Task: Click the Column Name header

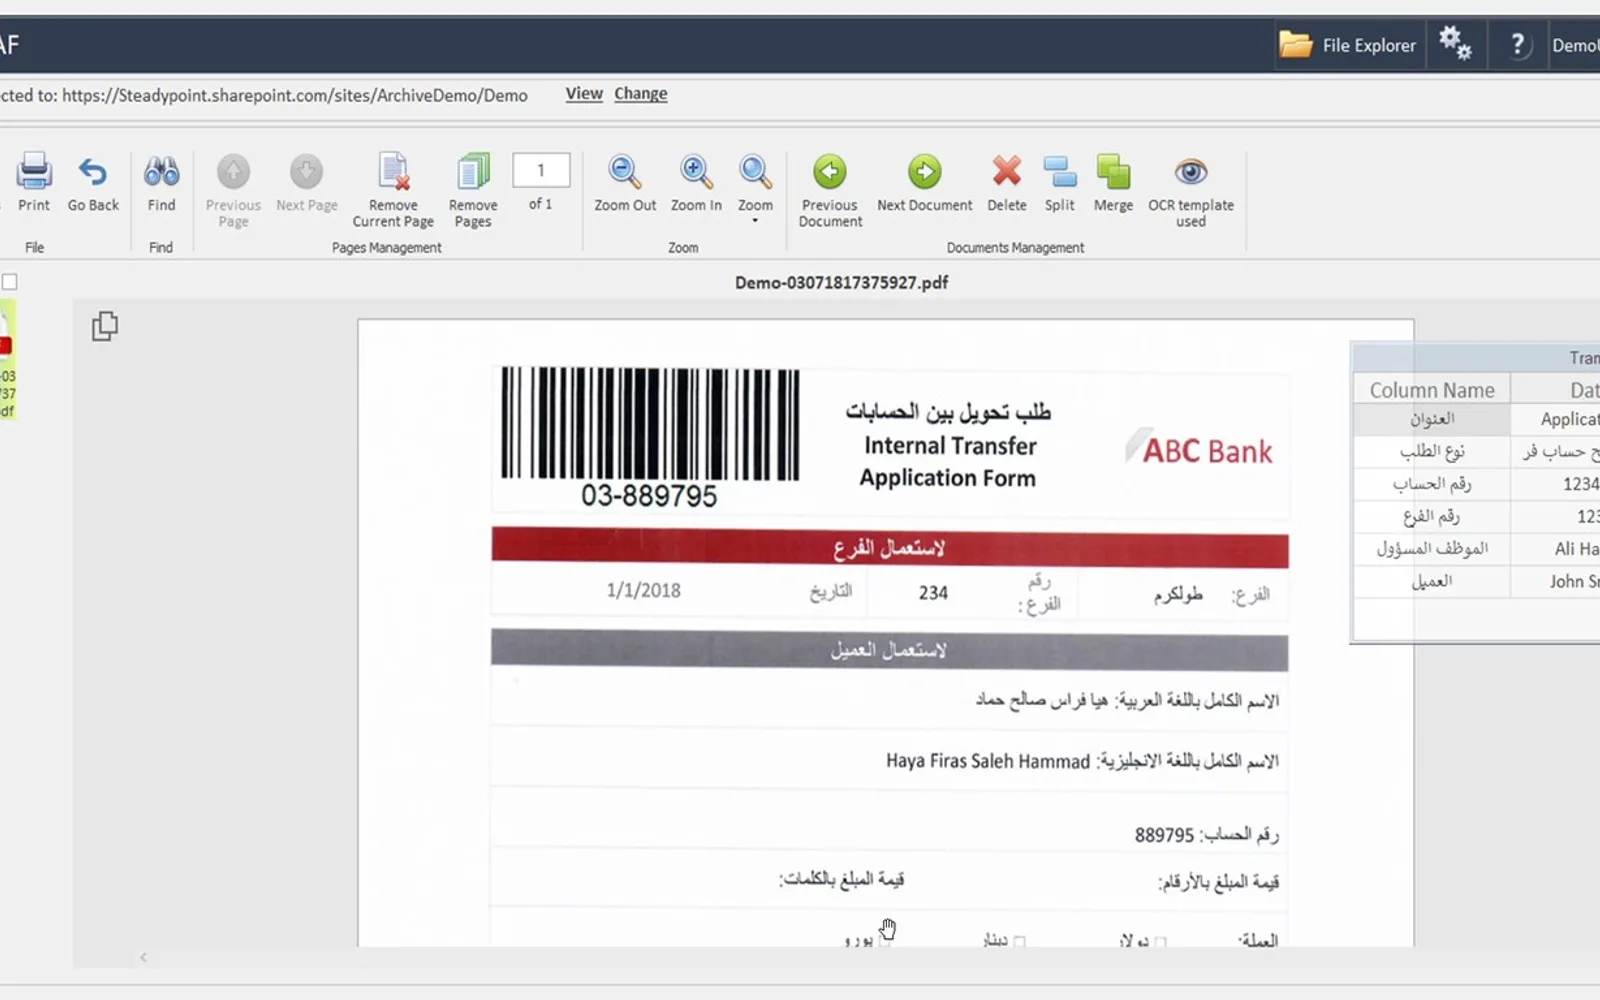Action: coord(1432,390)
